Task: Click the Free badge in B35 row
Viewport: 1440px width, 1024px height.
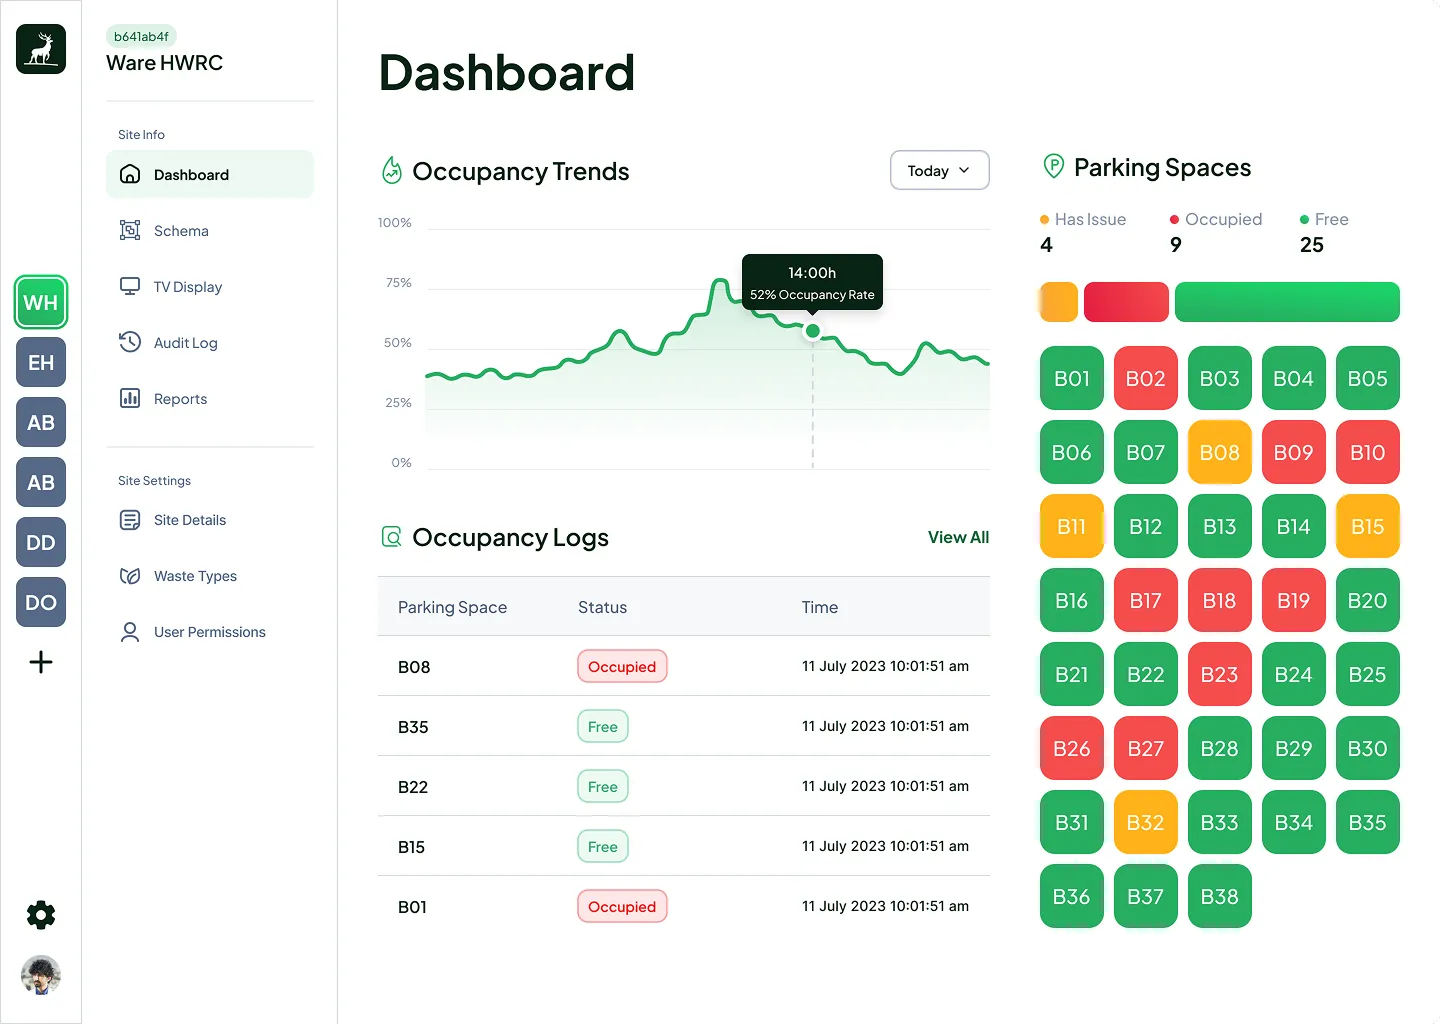Action: coord(603,726)
